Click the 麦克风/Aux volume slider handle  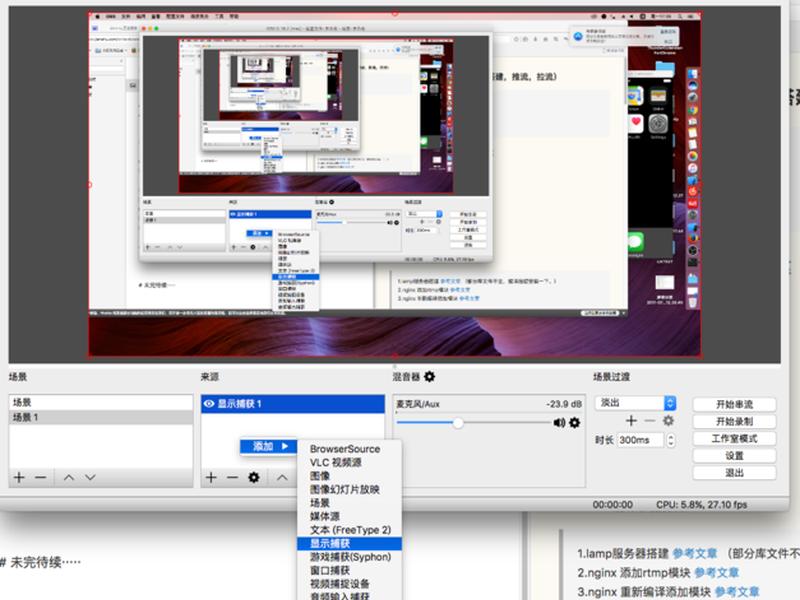pos(458,422)
